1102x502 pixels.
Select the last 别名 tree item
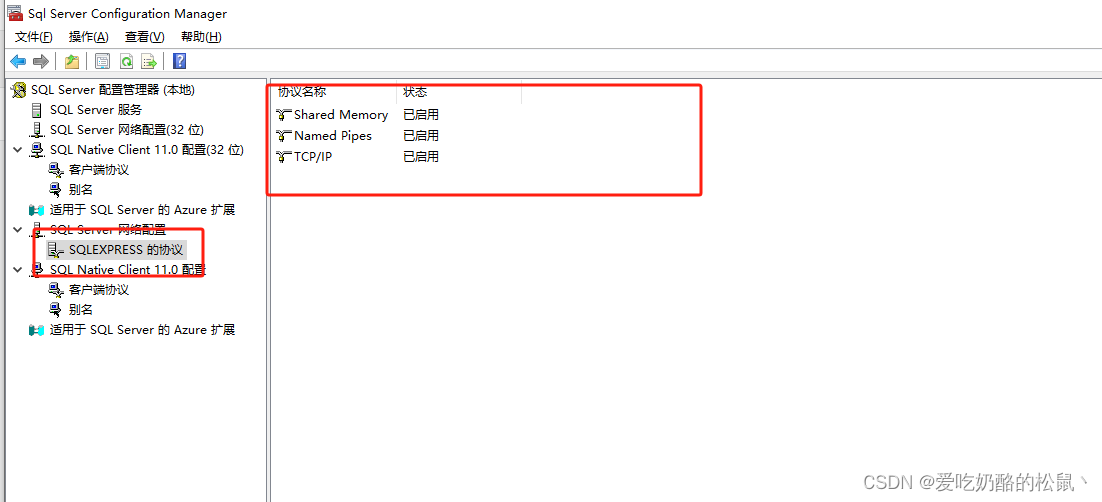[81, 309]
